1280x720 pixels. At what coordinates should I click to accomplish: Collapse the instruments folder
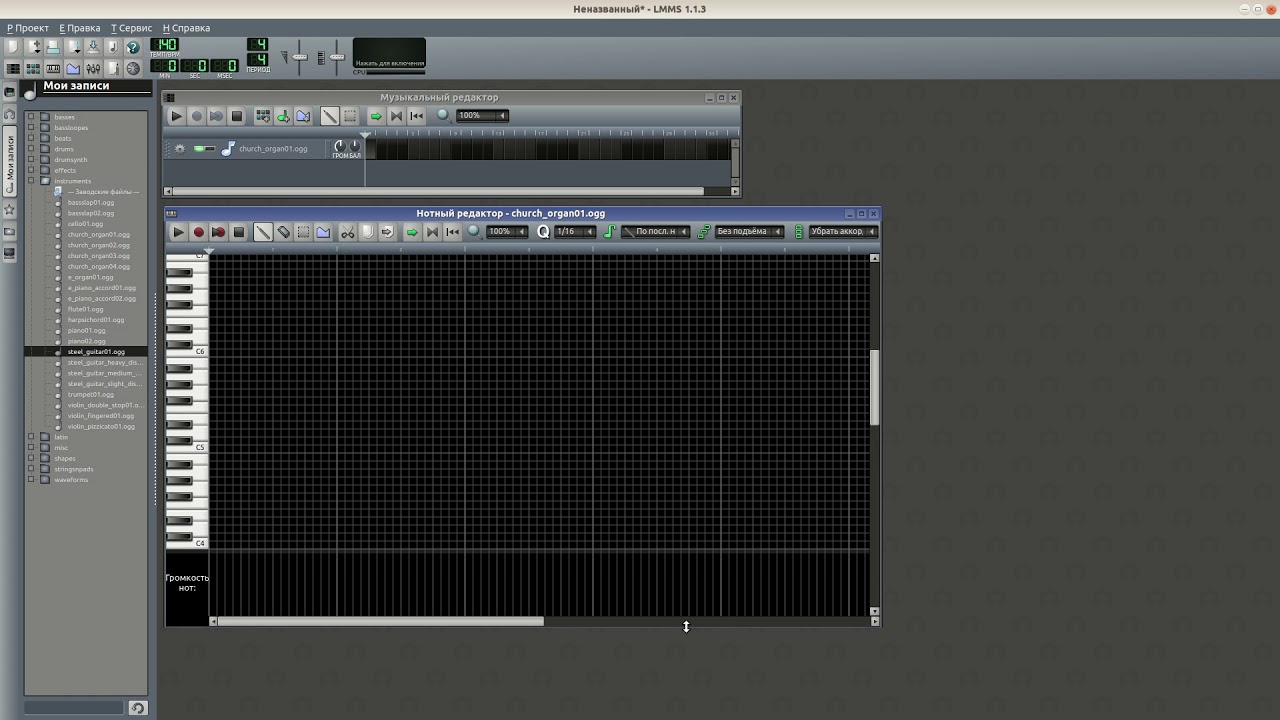click(31, 181)
